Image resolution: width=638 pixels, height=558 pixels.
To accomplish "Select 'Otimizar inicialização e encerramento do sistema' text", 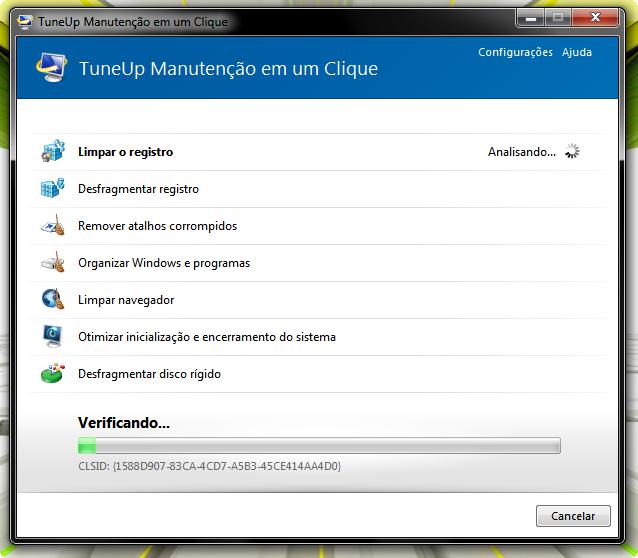I will (x=207, y=337).
